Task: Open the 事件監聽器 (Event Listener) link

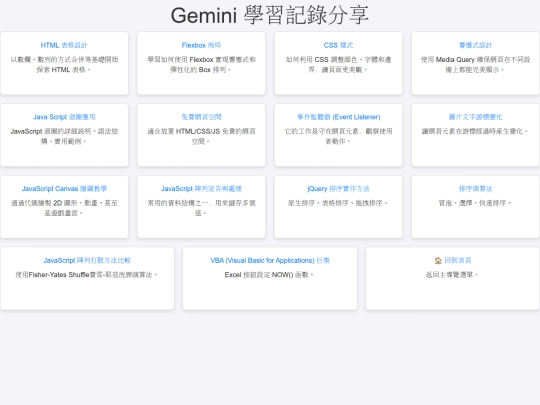Action: click(x=338, y=117)
